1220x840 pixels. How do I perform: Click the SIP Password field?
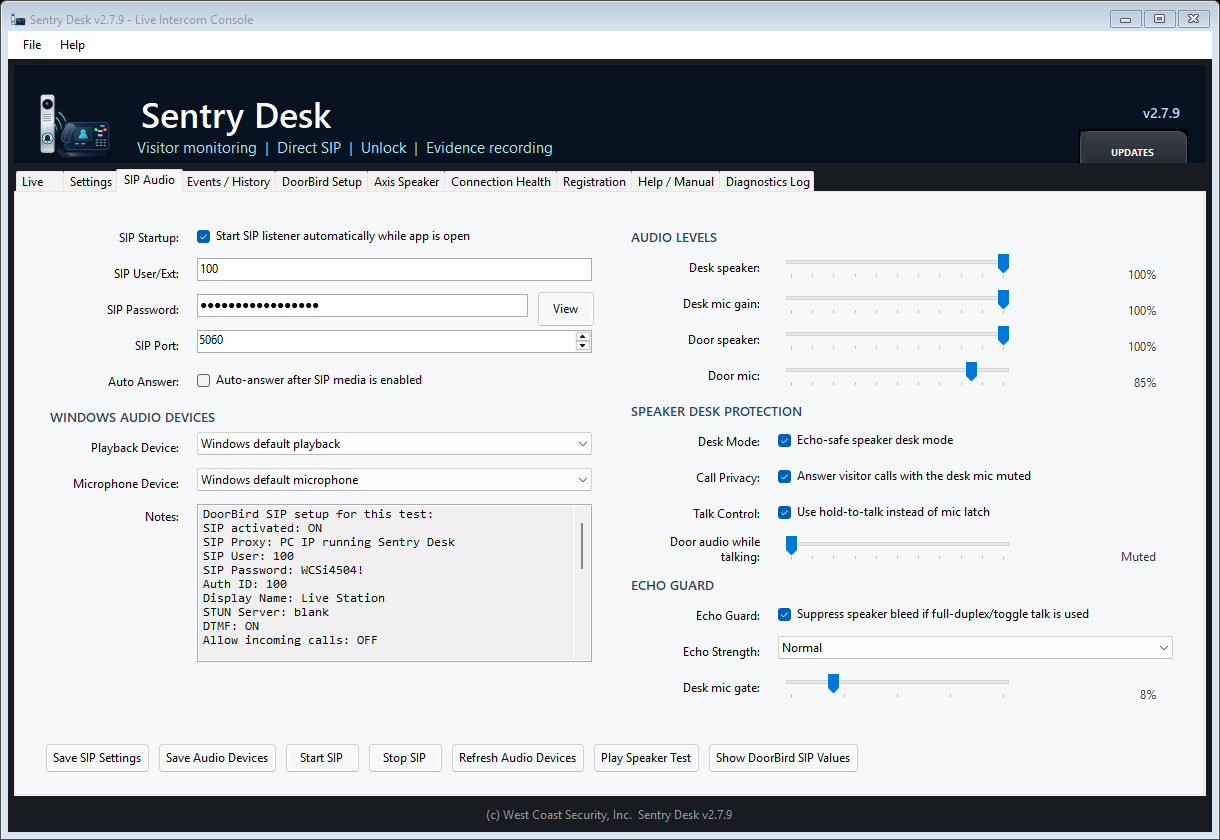click(x=362, y=305)
